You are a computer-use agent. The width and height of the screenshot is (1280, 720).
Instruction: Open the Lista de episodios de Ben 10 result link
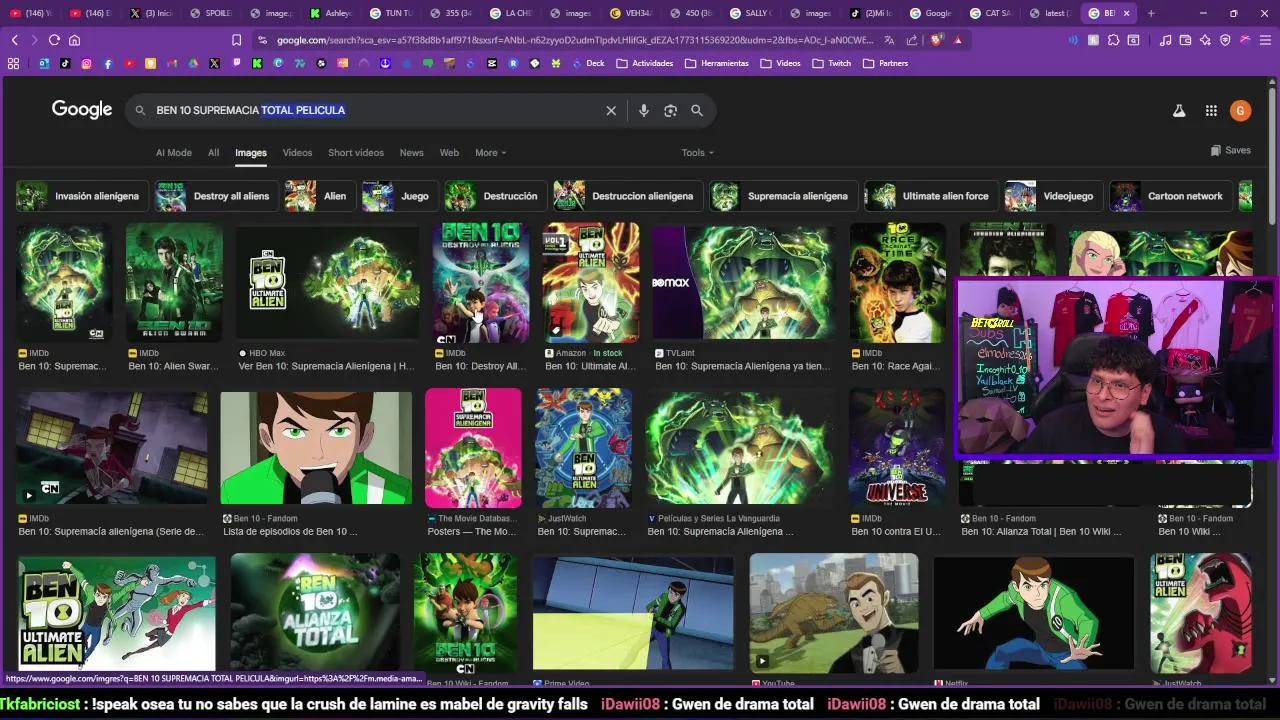pos(290,532)
